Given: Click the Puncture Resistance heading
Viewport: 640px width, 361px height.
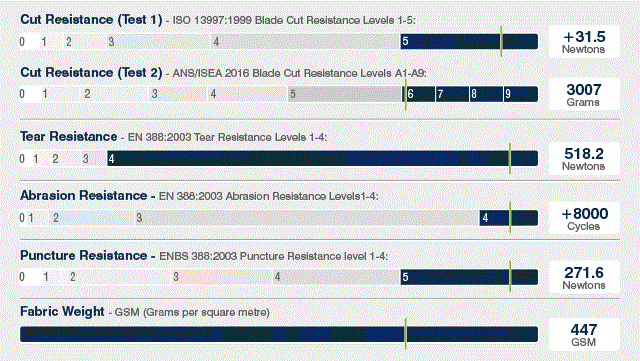Looking at the screenshot, I should (84, 256).
